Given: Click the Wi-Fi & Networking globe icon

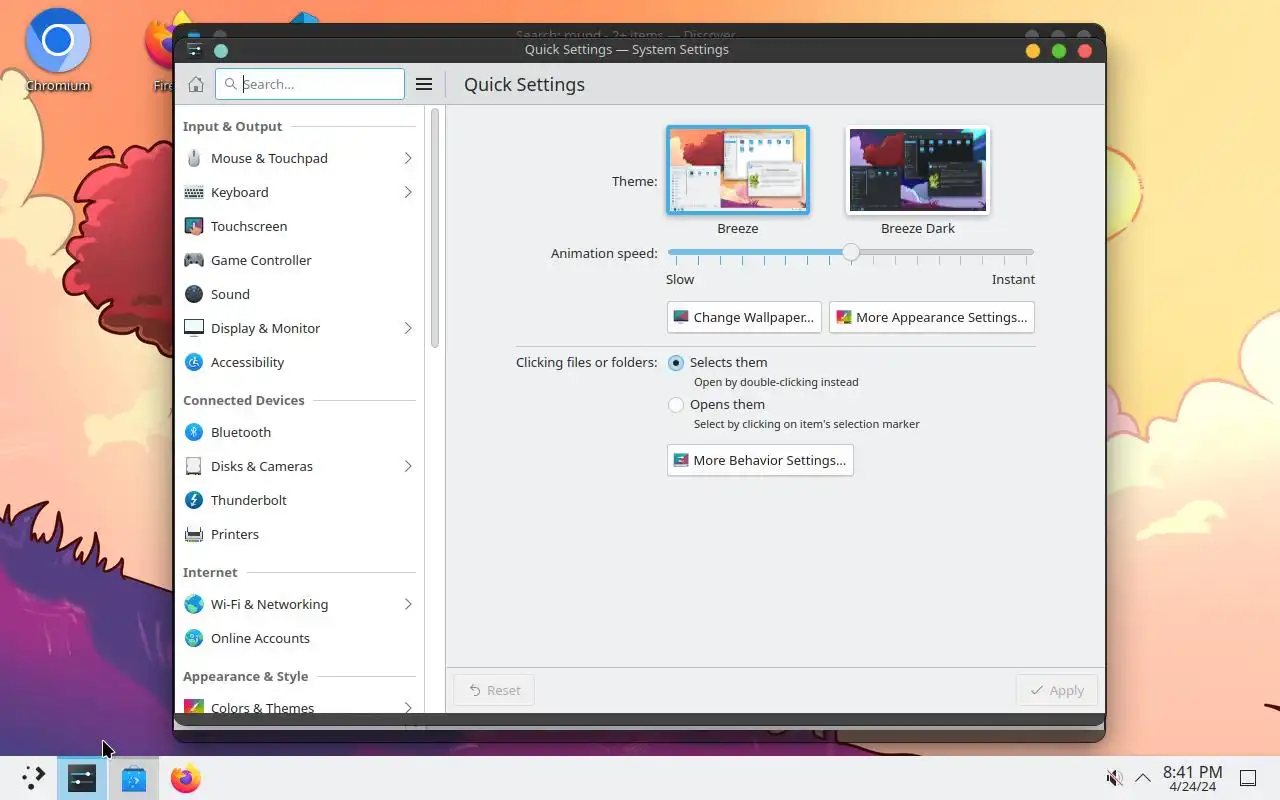Looking at the screenshot, I should [x=194, y=604].
